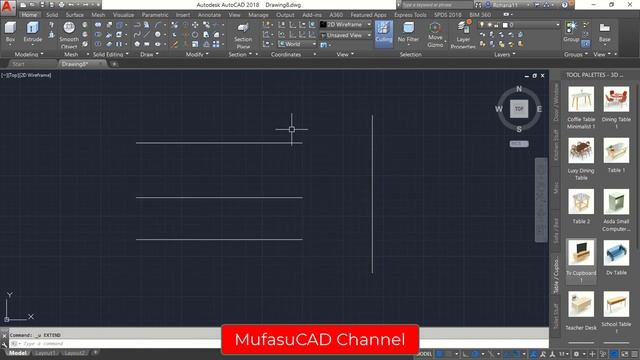Click the Model layout tab

(17, 353)
